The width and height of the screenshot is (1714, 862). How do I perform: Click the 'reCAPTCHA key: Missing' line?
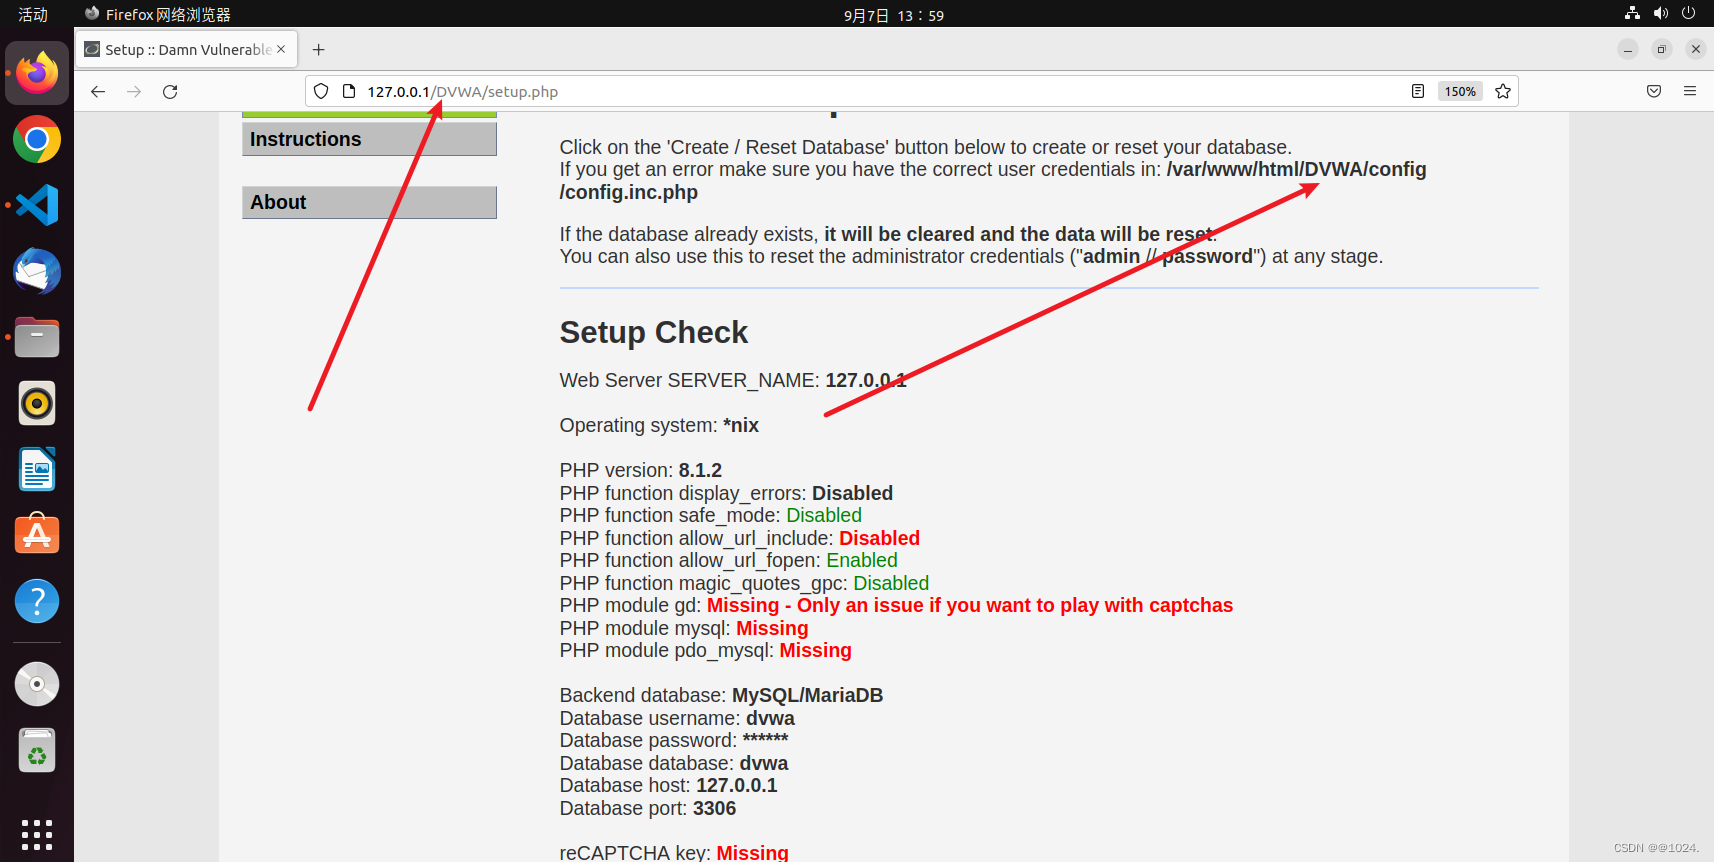coord(674,852)
